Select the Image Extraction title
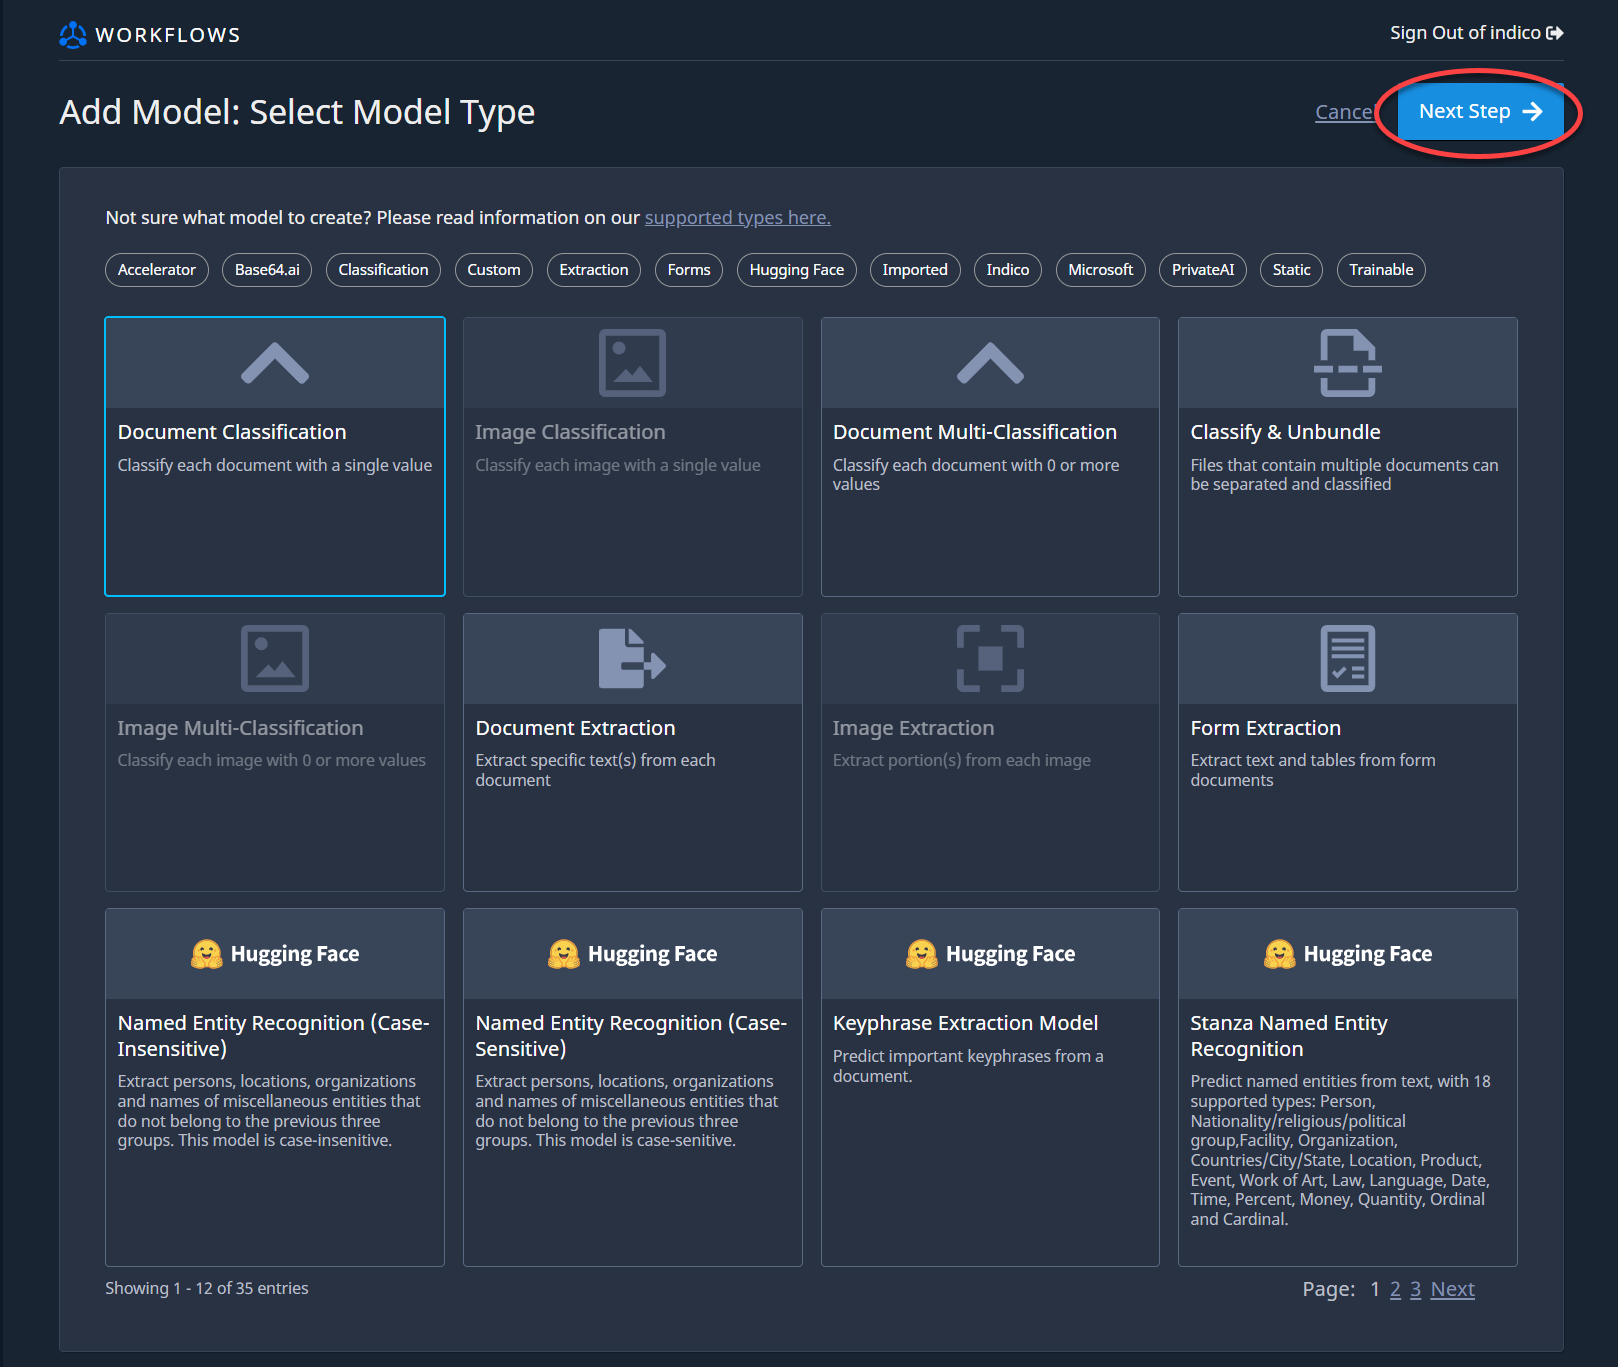The width and height of the screenshot is (1618, 1367). pyautogui.click(x=913, y=728)
